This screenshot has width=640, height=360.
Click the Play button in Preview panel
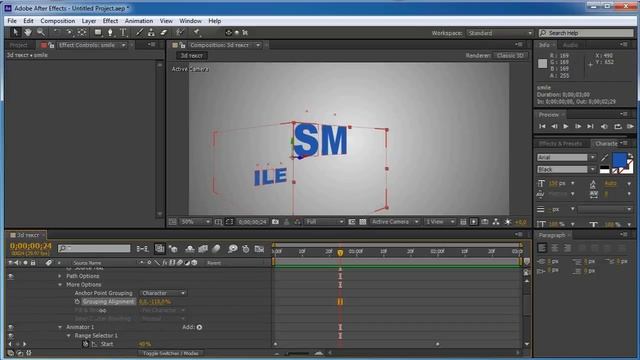tap(566, 127)
